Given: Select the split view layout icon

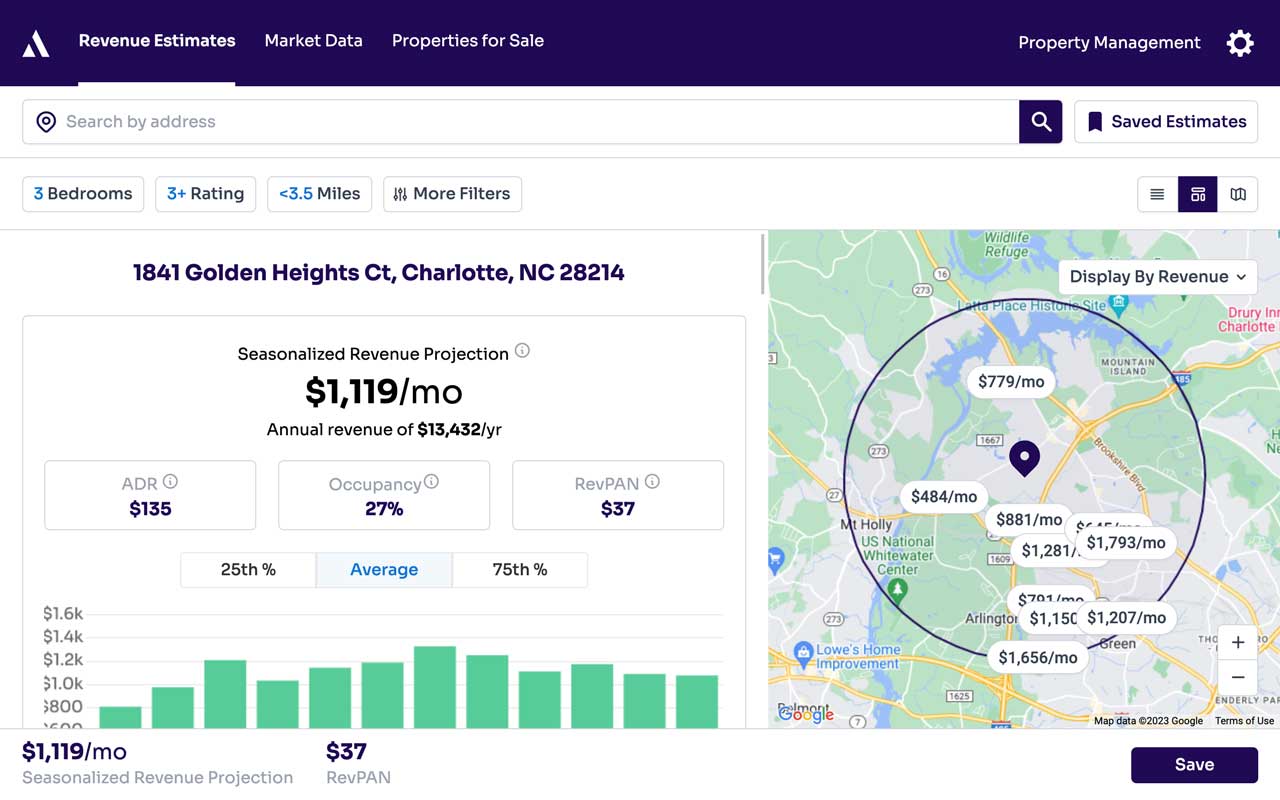Looking at the screenshot, I should click(x=1198, y=194).
